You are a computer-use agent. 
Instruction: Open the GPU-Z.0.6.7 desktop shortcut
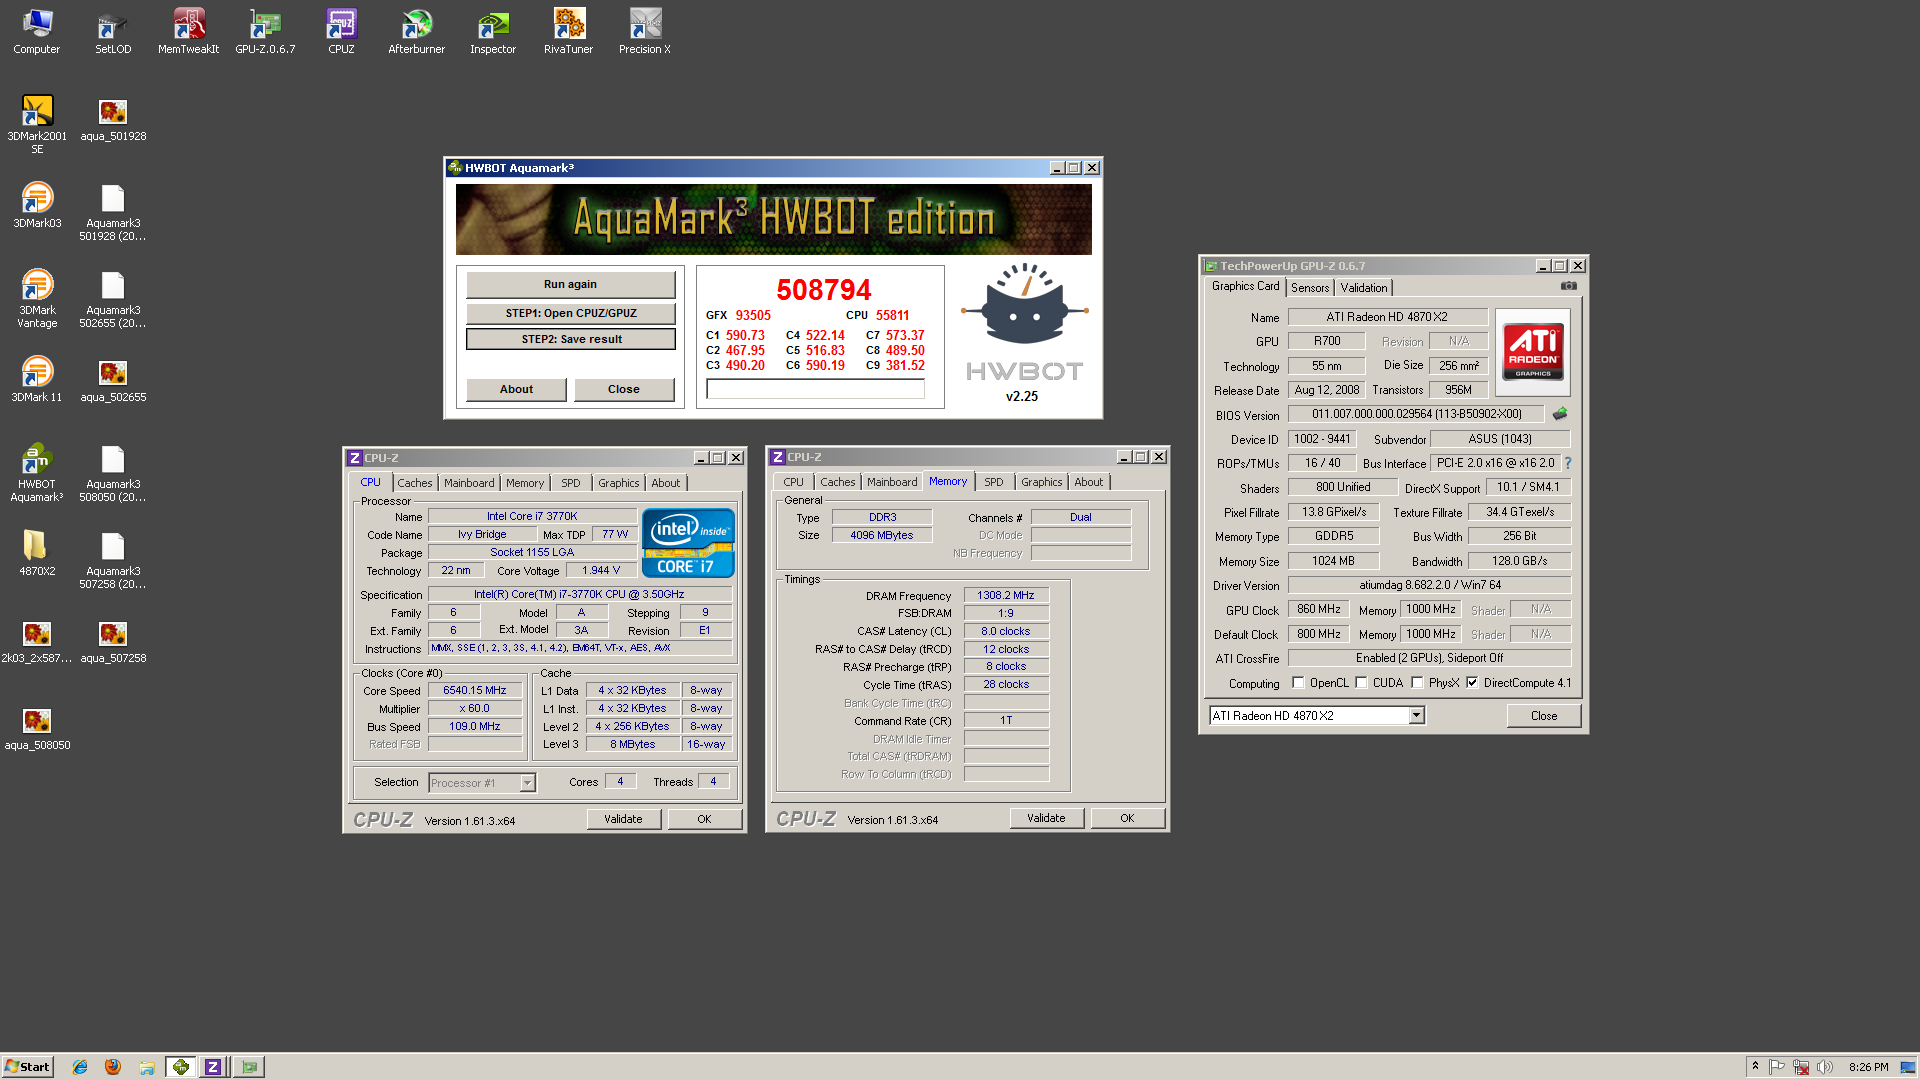pyautogui.click(x=265, y=30)
